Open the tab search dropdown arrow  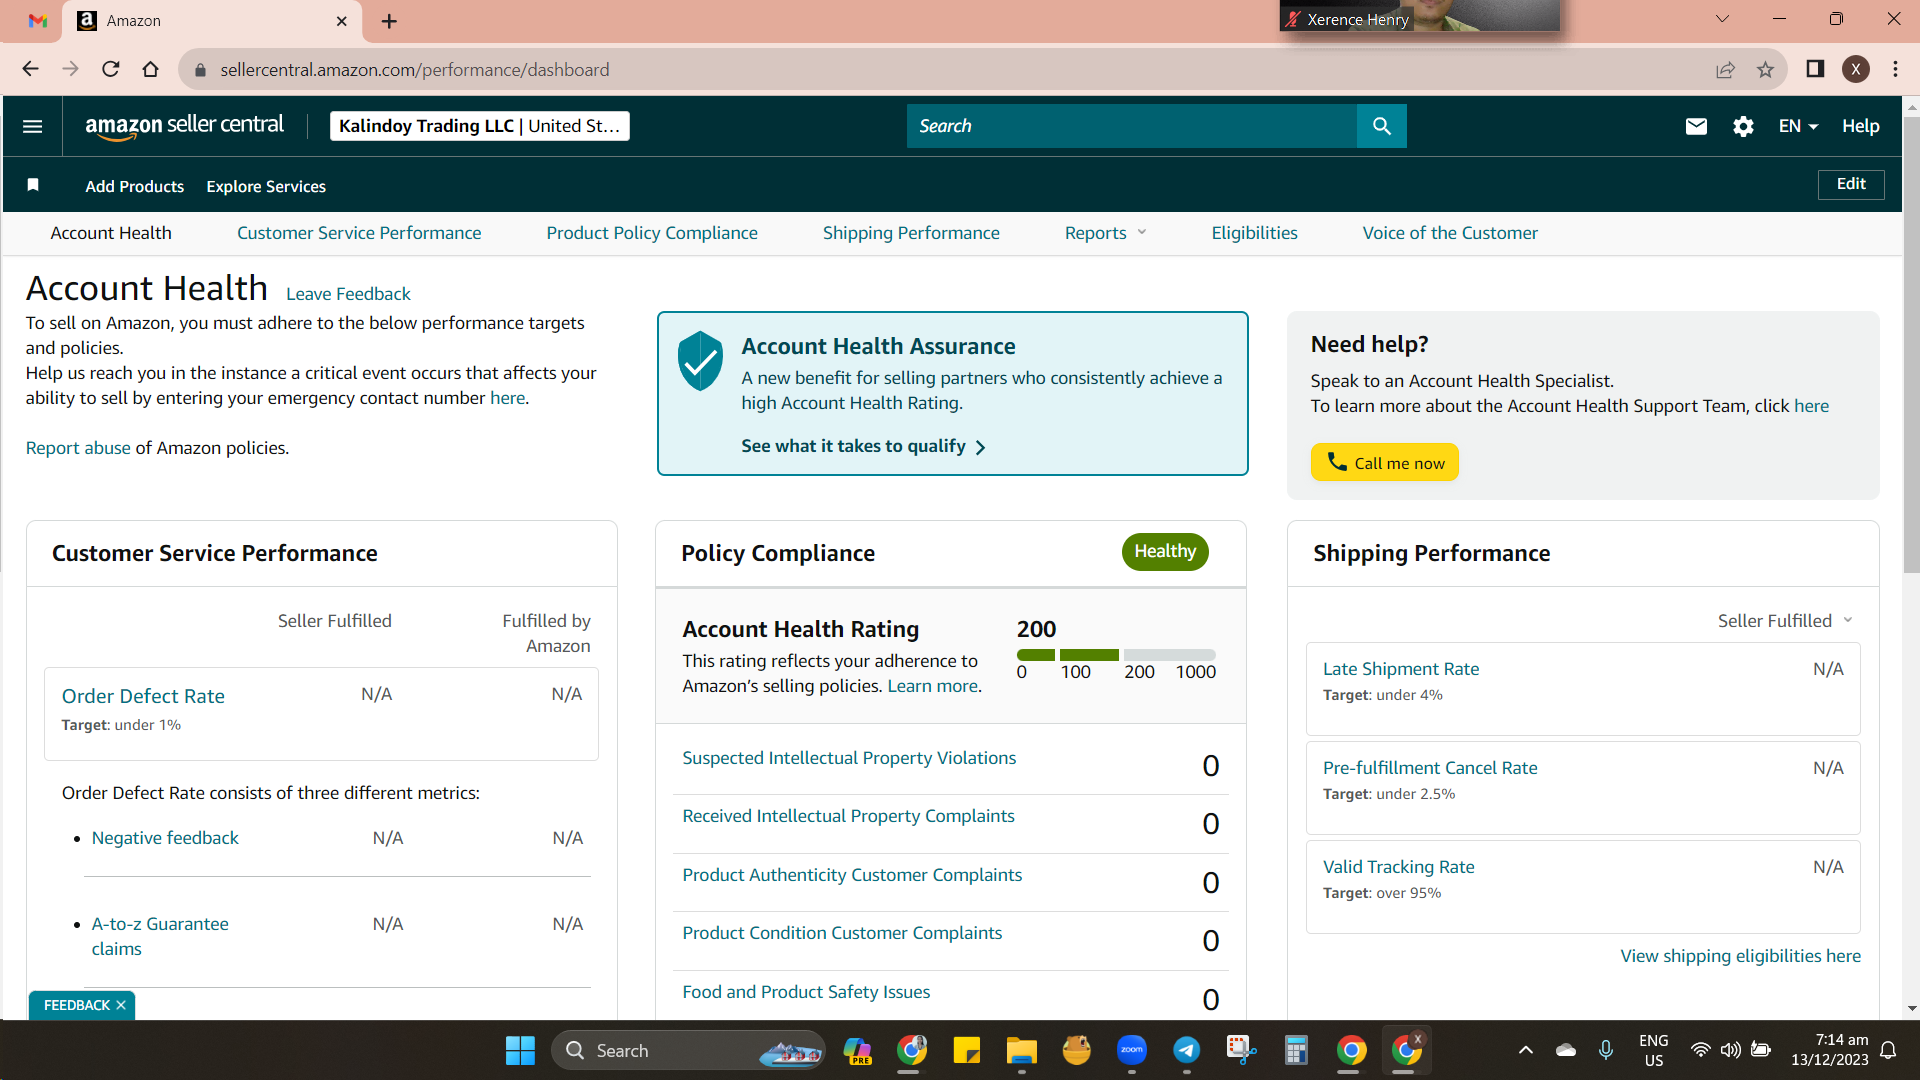coord(1722,19)
